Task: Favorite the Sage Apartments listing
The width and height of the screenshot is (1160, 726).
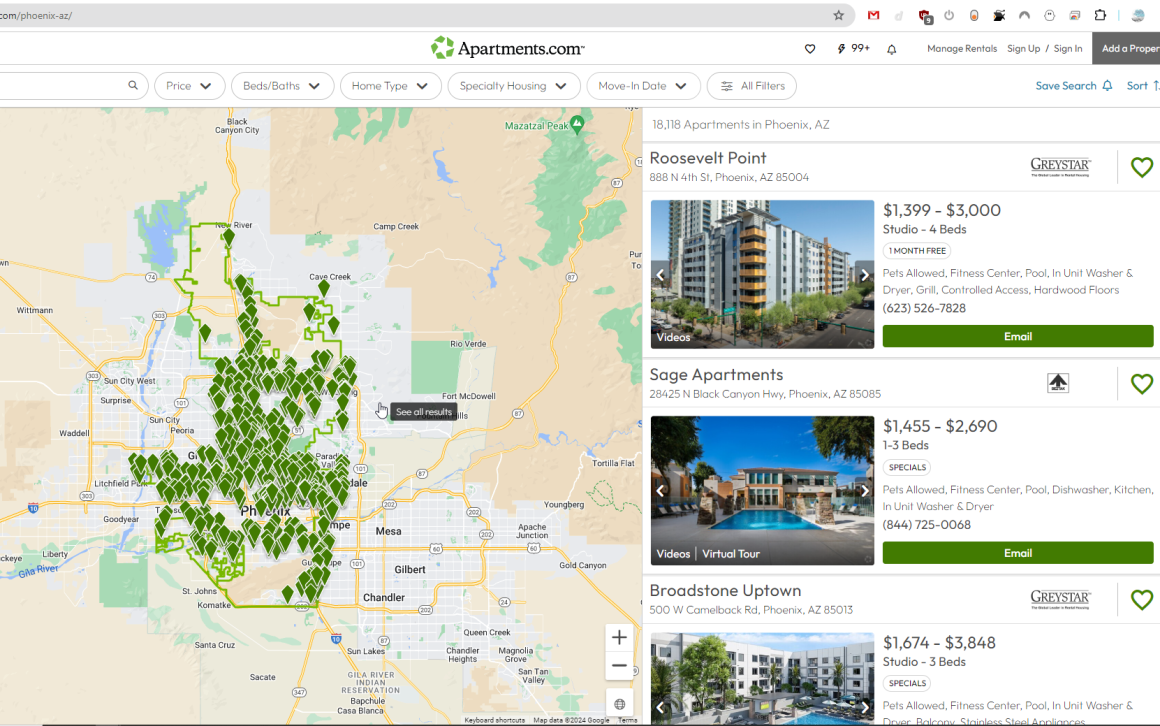Action: [1141, 384]
